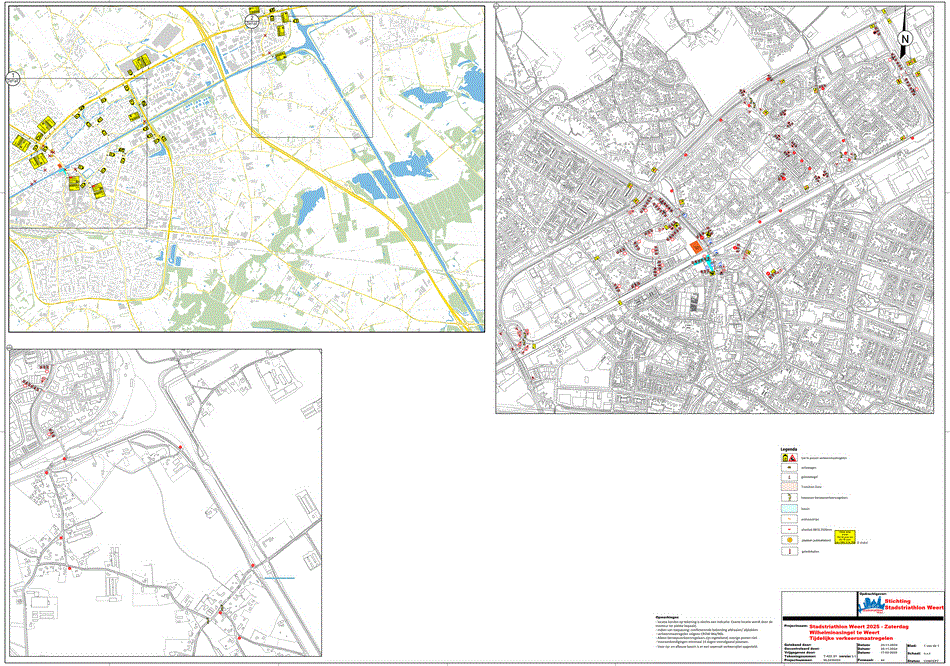Image resolution: width=950 pixels, height=666 pixels.
Task: Click the orange circle symbol in legend
Action: (789, 539)
